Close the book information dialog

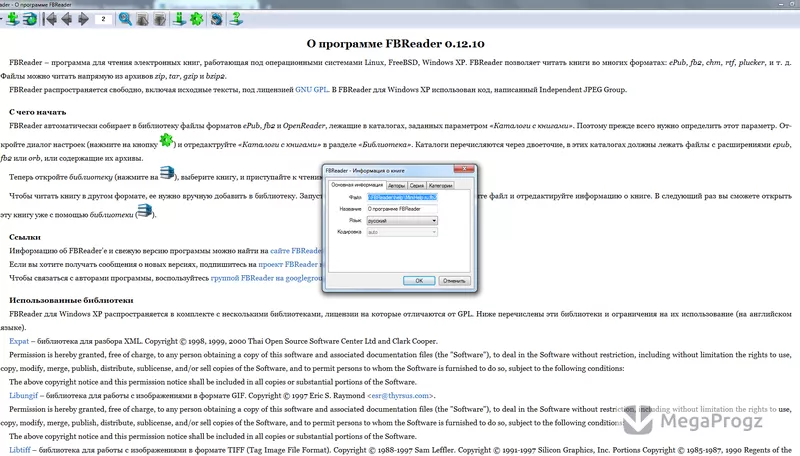(x=464, y=169)
